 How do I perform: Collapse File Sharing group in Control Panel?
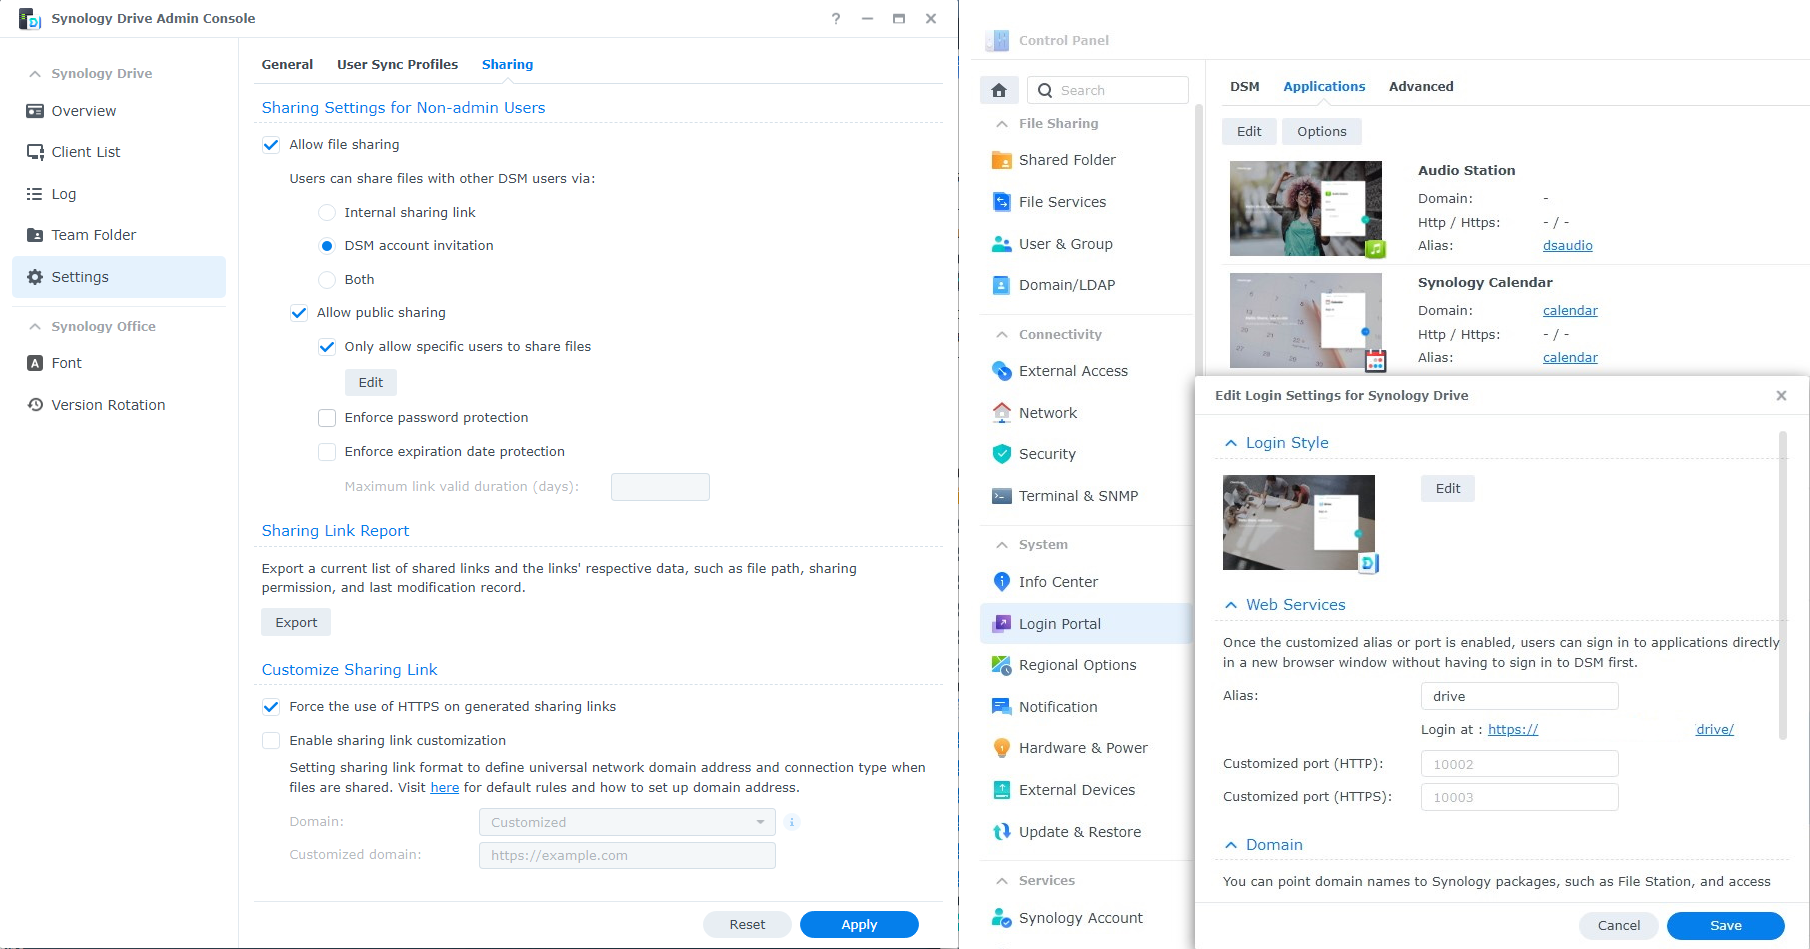1002,124
